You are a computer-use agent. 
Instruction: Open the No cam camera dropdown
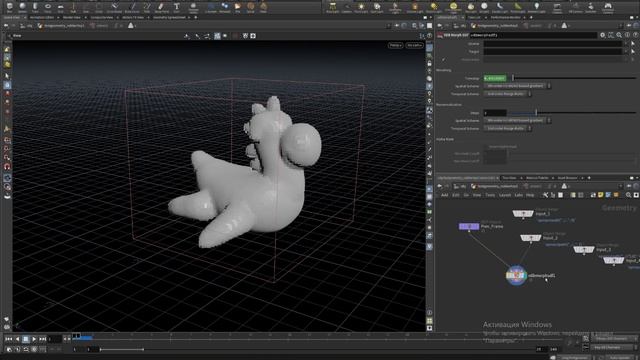(414, 45)
